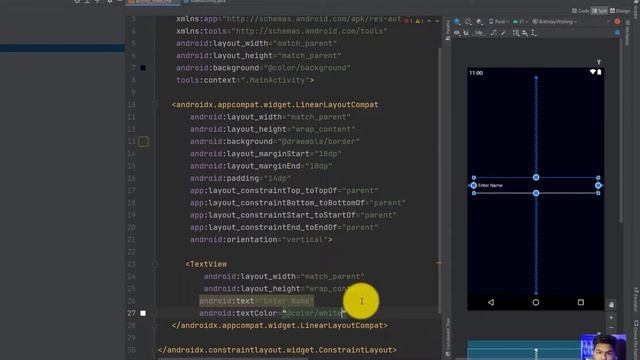Image resolution: width=640 pixels, height=360 pixels.
Task: Click the preview home circle button
Action: point(536,302)
